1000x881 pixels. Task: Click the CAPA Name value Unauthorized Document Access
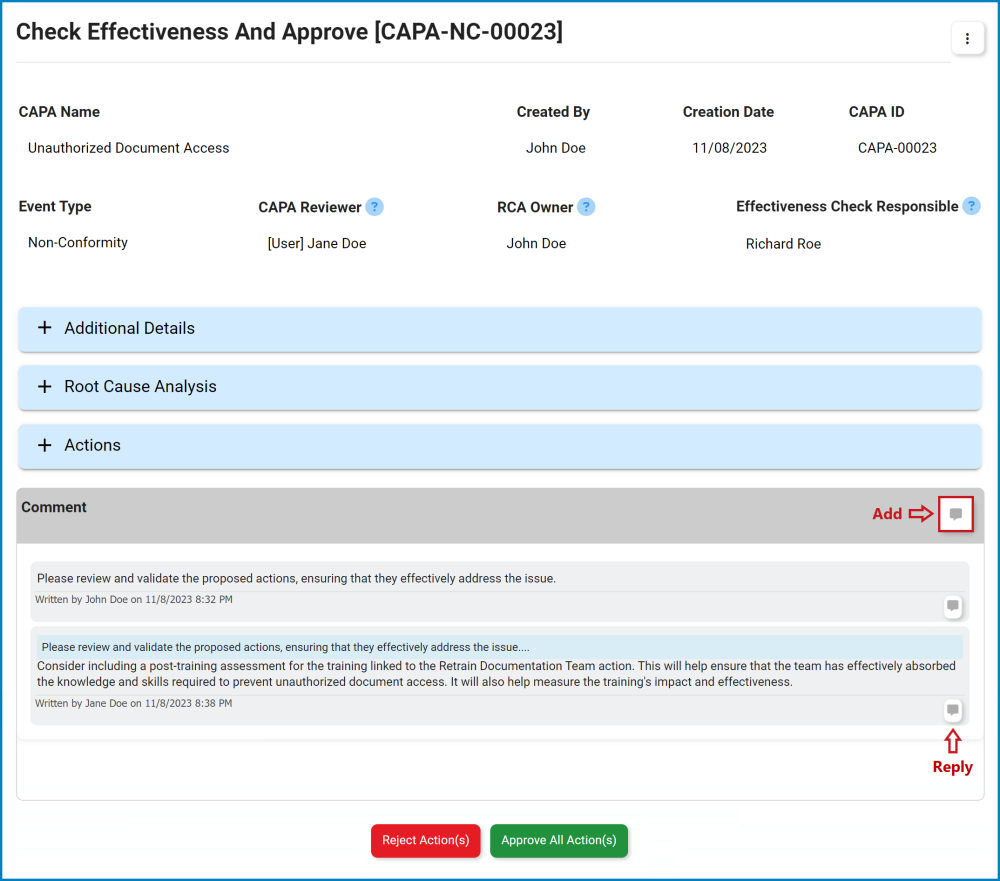click(128, 147)
